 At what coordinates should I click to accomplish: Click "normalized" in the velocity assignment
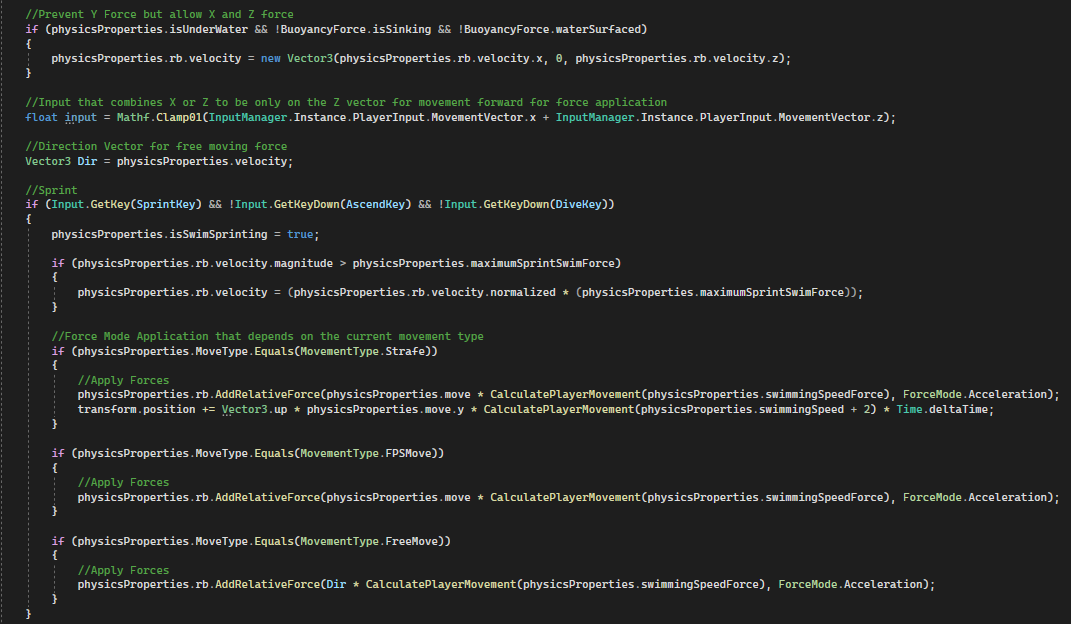tap(523, 292)
